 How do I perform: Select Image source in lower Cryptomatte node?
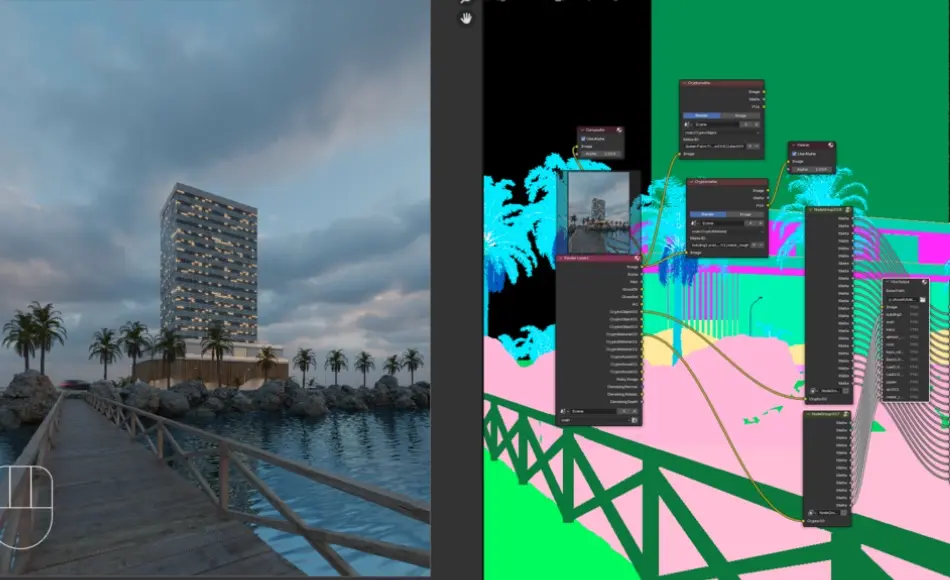pyautogui.click(x=746, y=214)
